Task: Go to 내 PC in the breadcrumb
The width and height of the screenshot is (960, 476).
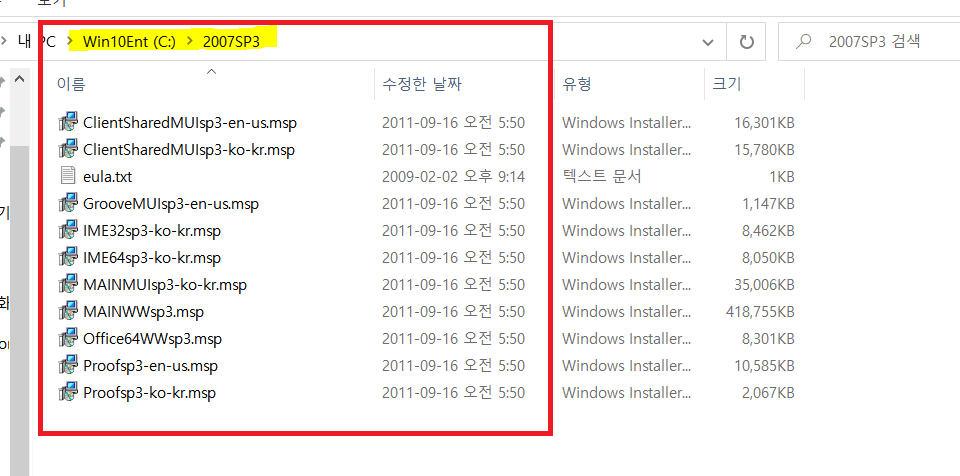Action: click(x=37, y=42)
